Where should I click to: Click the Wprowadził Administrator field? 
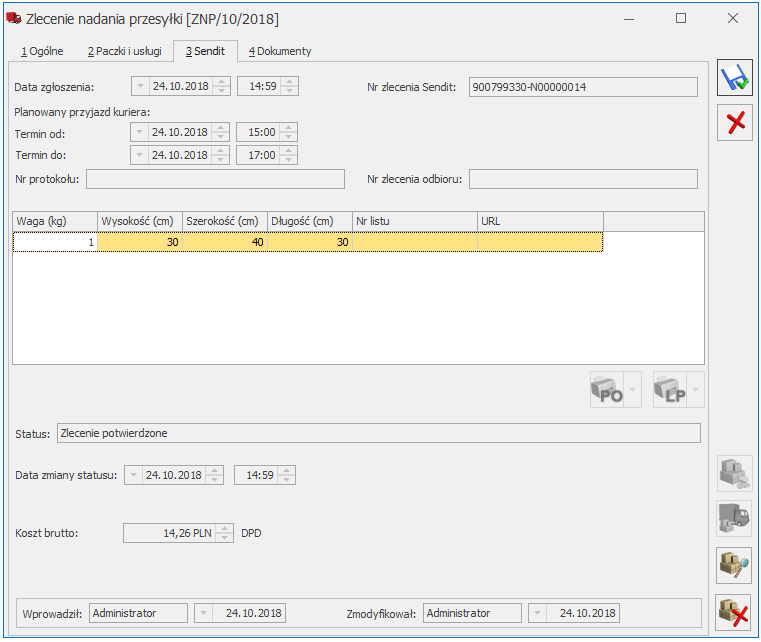[138, 613]
